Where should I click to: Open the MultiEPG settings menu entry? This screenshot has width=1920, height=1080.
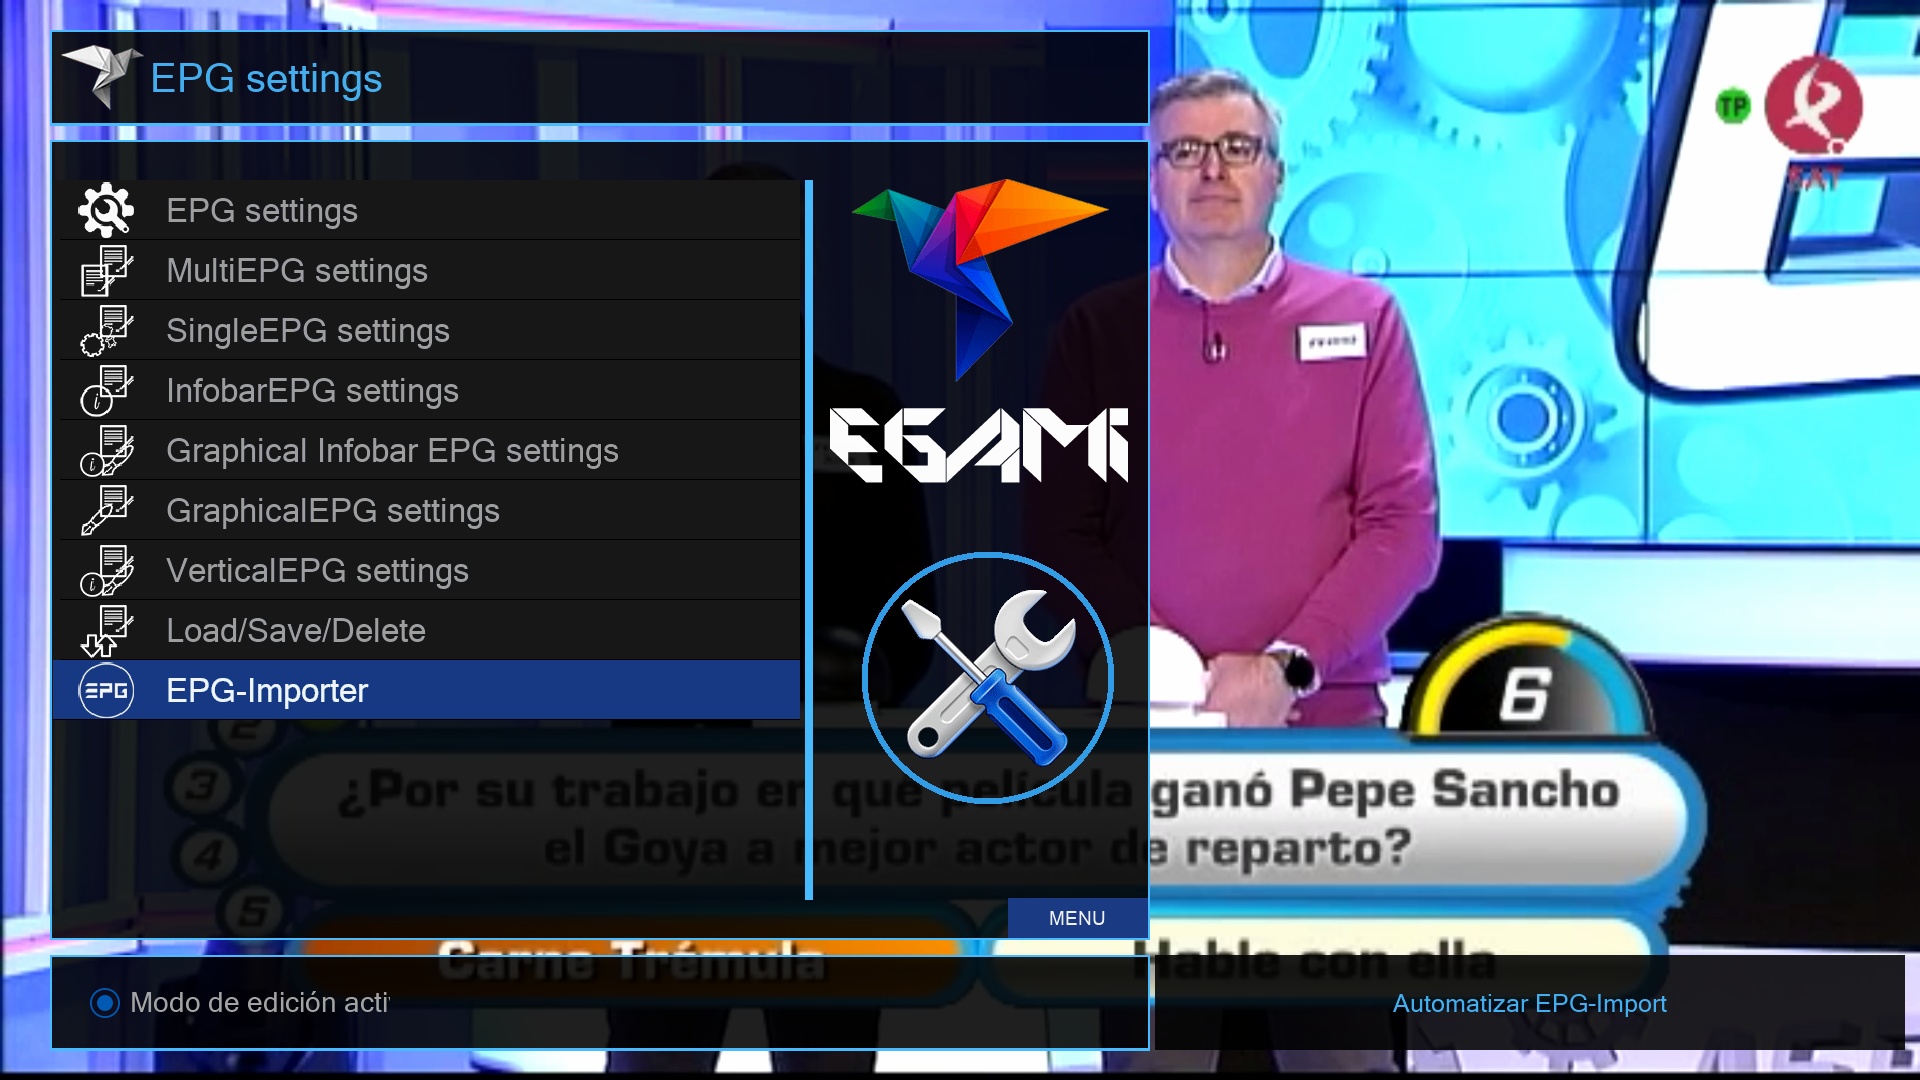[x=297, y=271]
